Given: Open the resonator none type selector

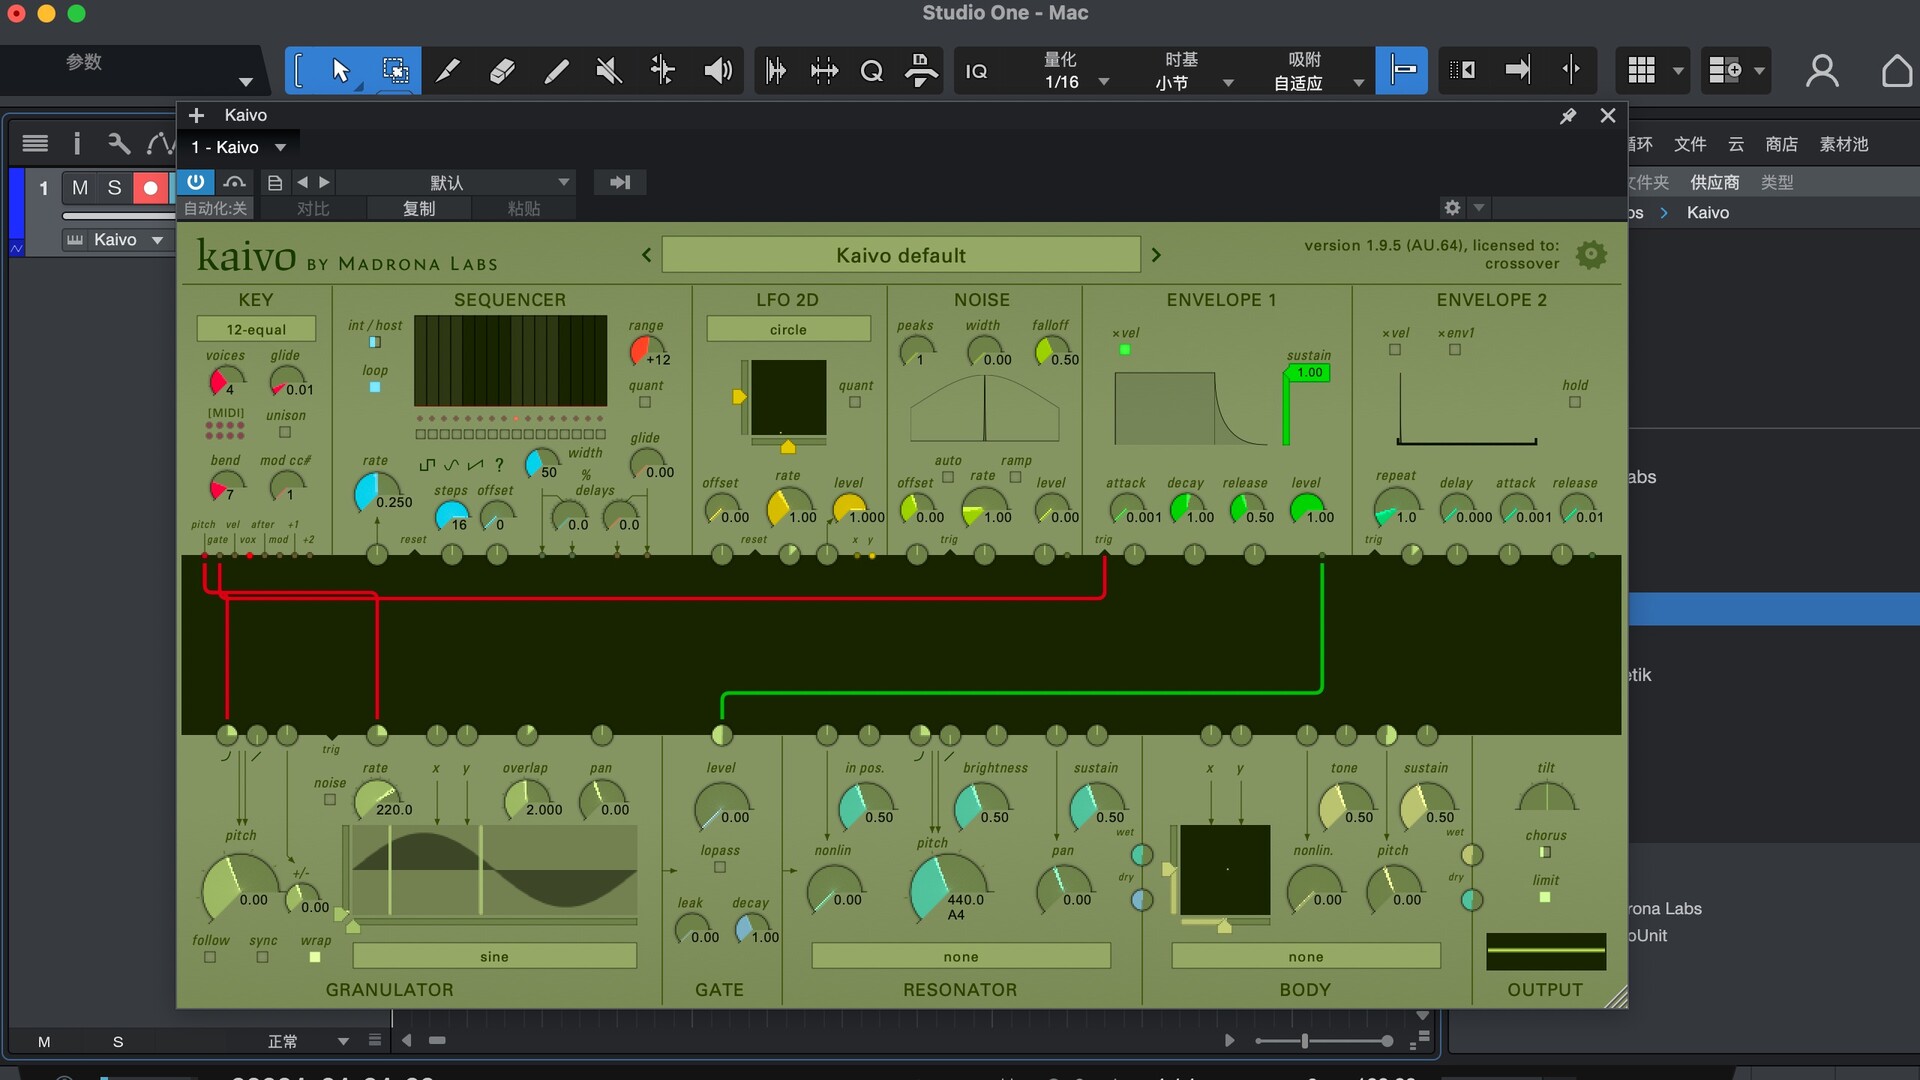Looking at the screenshot, I should [961, 956].
